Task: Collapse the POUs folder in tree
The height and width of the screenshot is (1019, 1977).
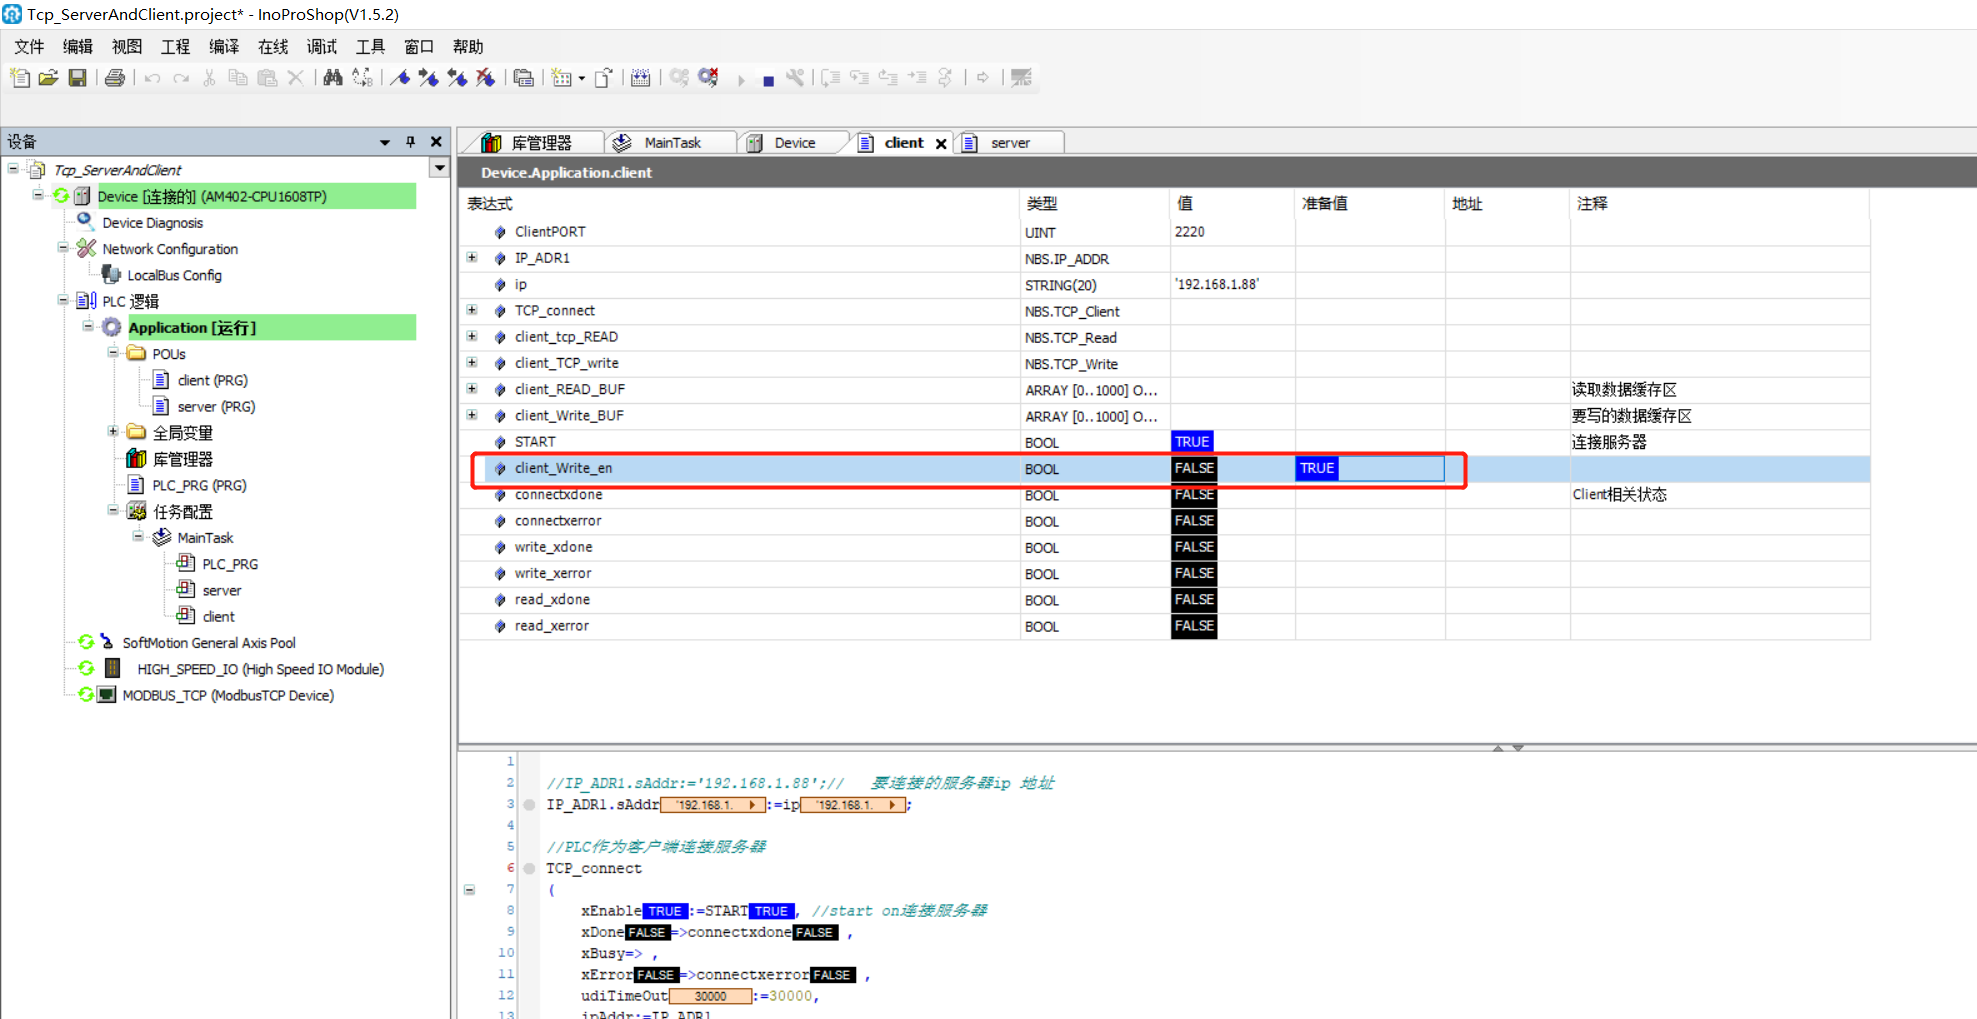Action: click(x=113, y=352)
